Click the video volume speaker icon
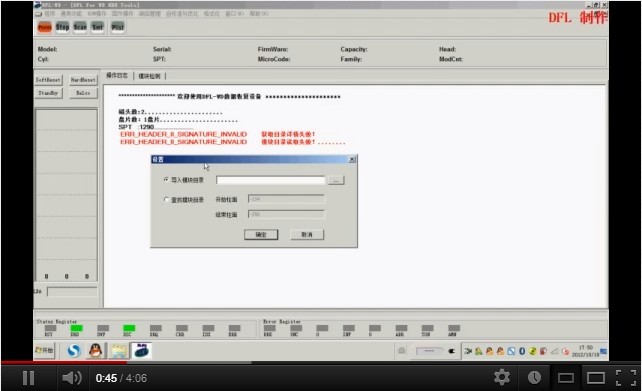Viewport: 642px width, 391px height. (72, 378)
